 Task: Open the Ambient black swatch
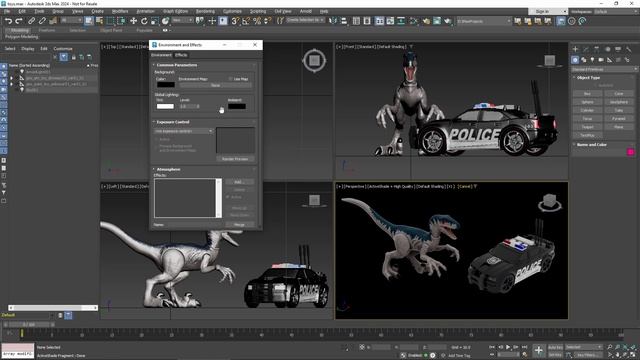[x=237, y=106]
